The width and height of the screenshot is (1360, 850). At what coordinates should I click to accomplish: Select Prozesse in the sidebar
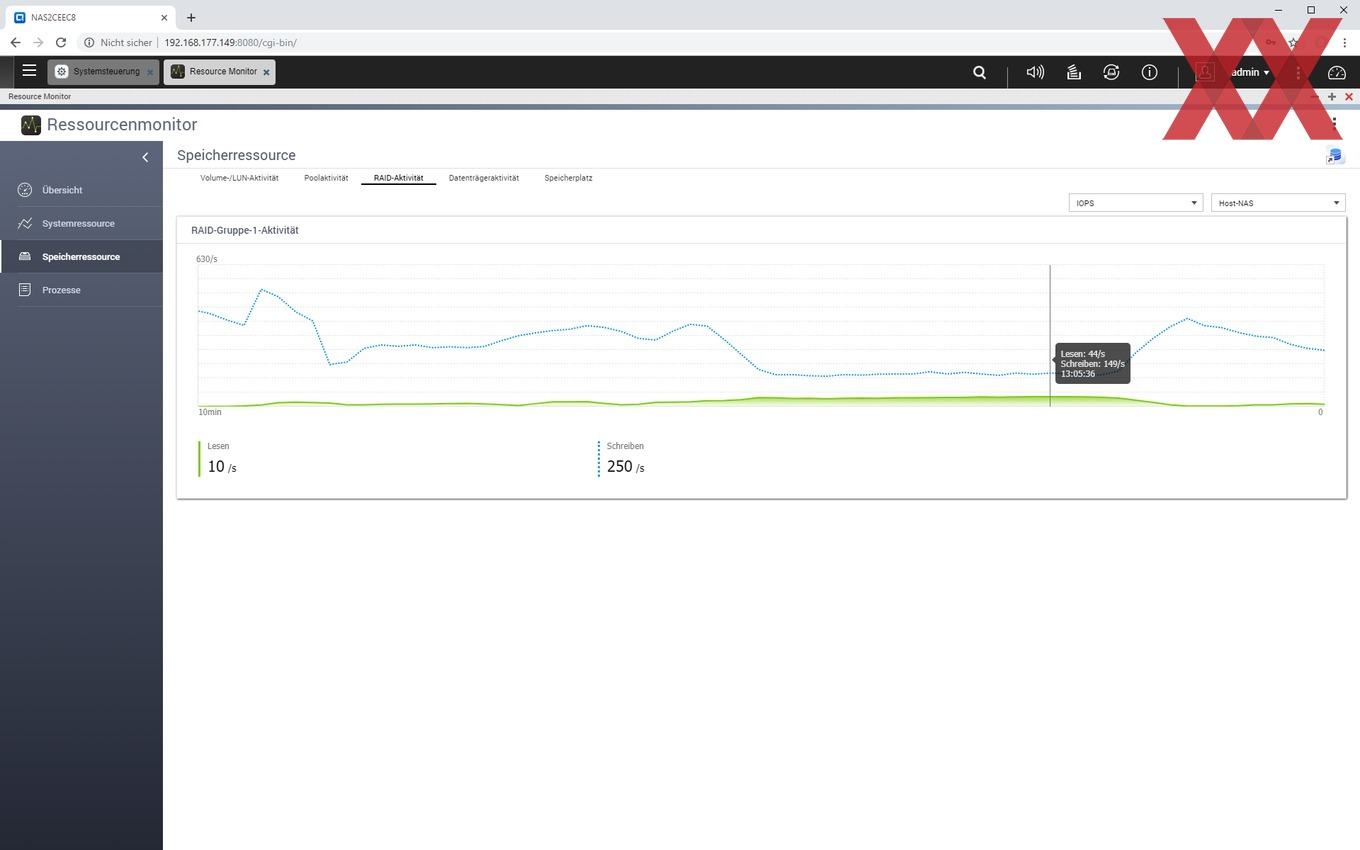81,290
